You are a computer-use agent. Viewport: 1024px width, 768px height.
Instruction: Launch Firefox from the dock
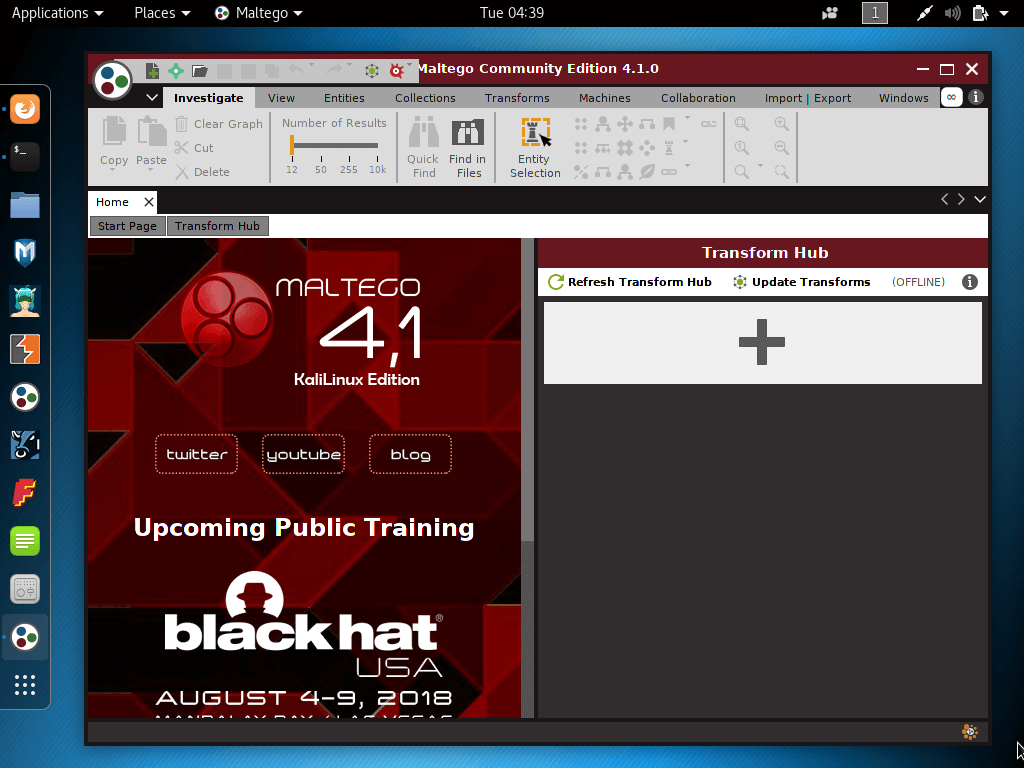(25, 108)
